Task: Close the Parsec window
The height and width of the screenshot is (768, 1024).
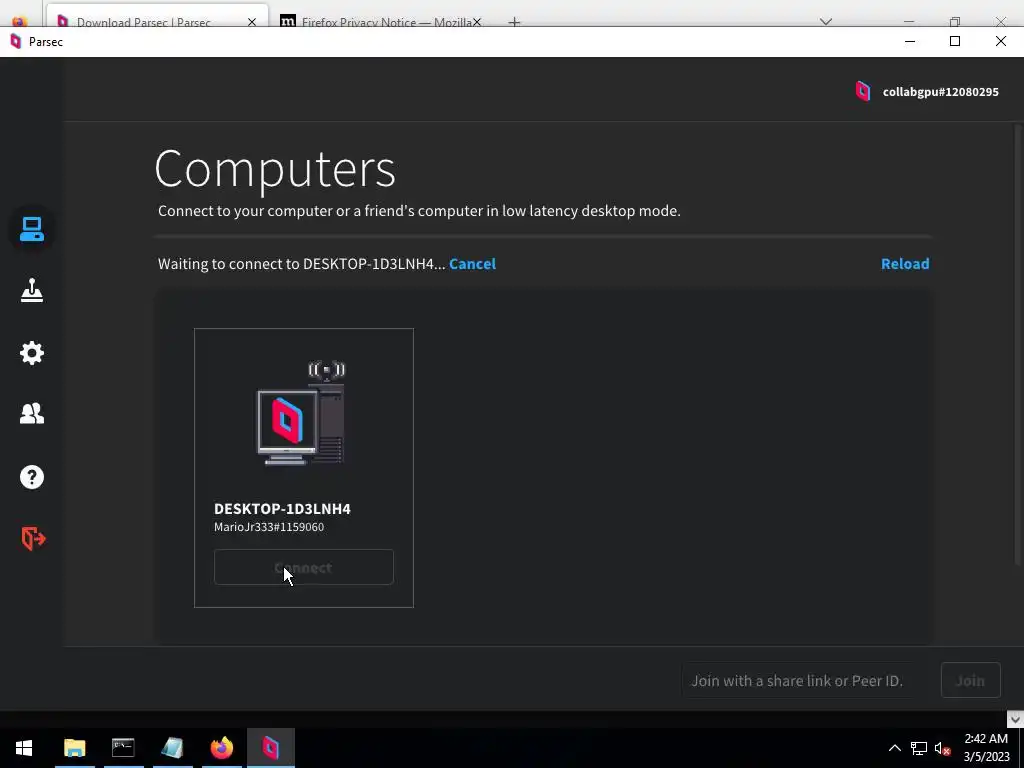Action: point(1000,41)
